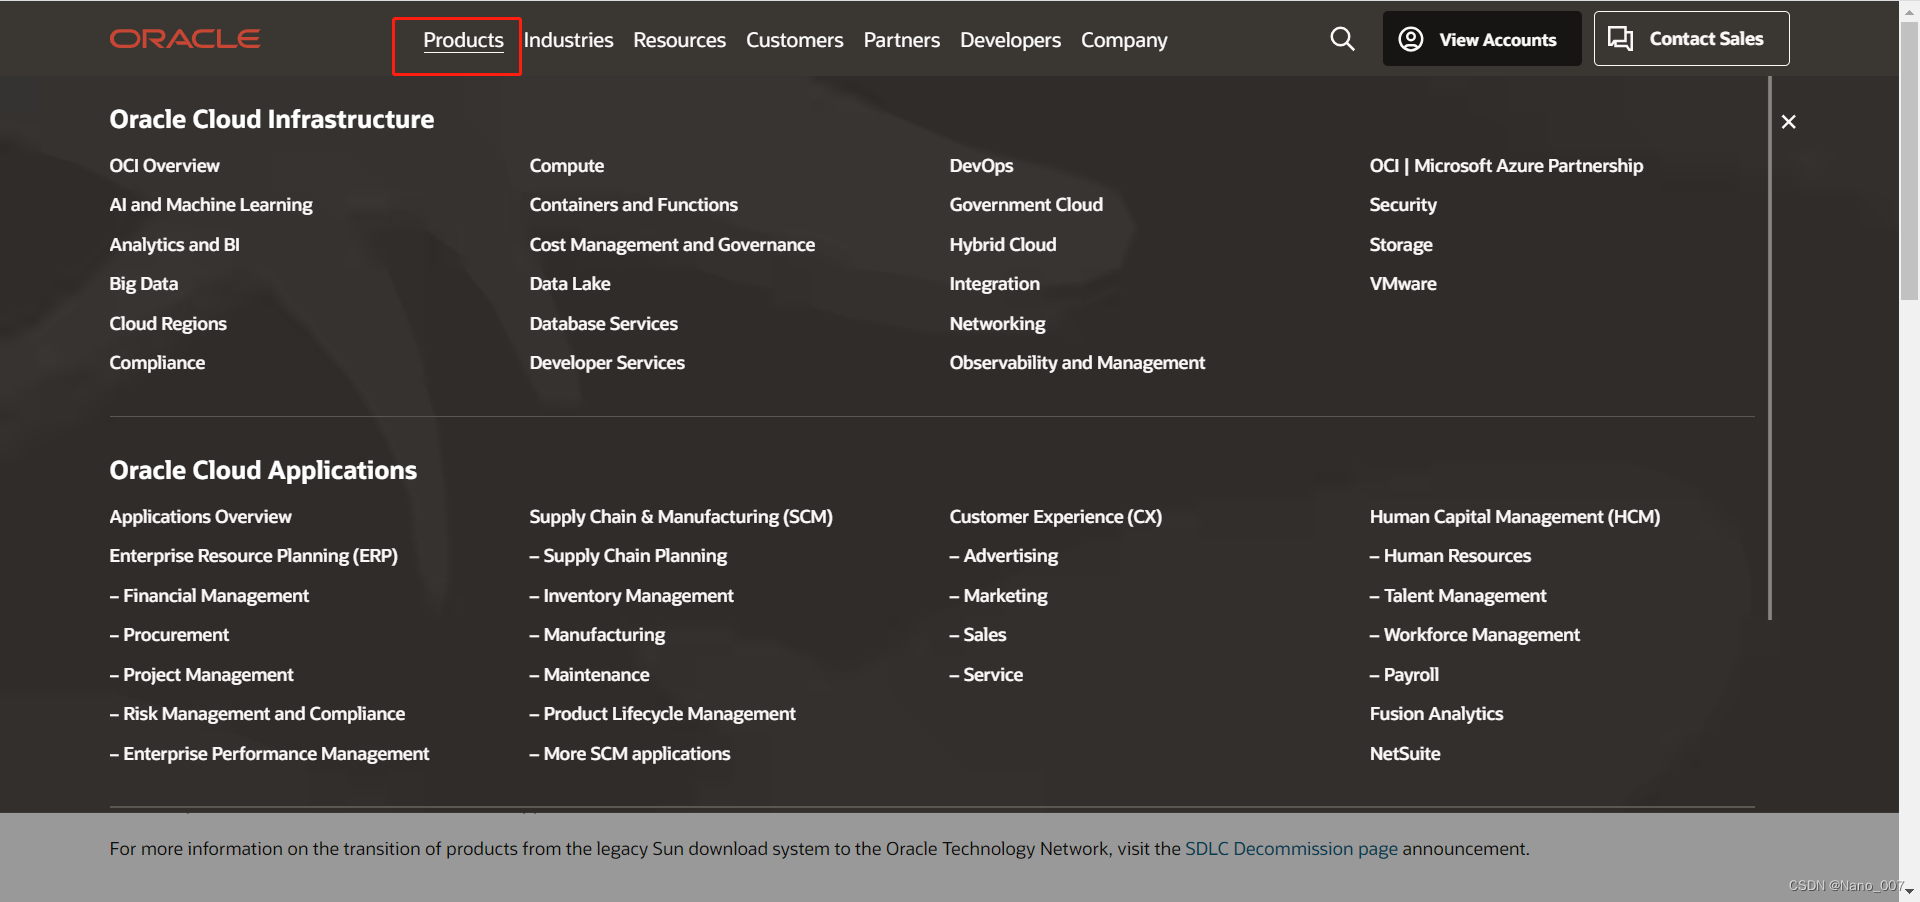1920x902 pixels.
Task: Click the Oracle logo
Action: tap(185, 39)
